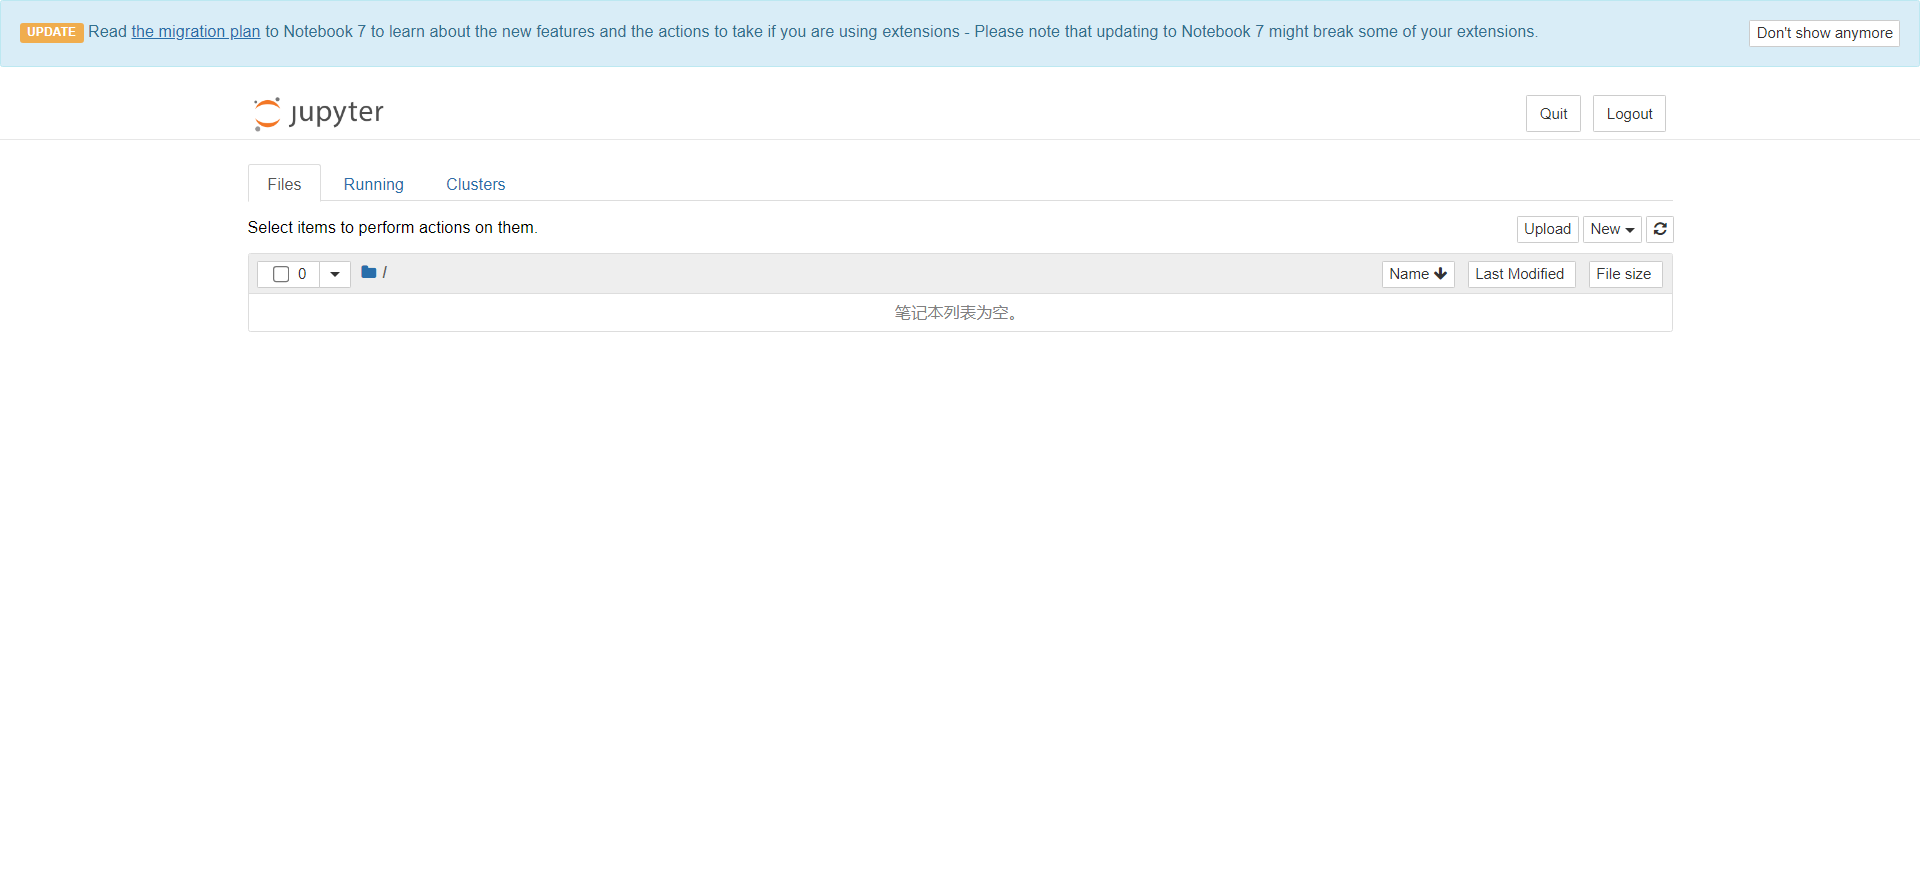Click the Quit button
This screenshot has width=1920, height=894.
click(1552, 114)
